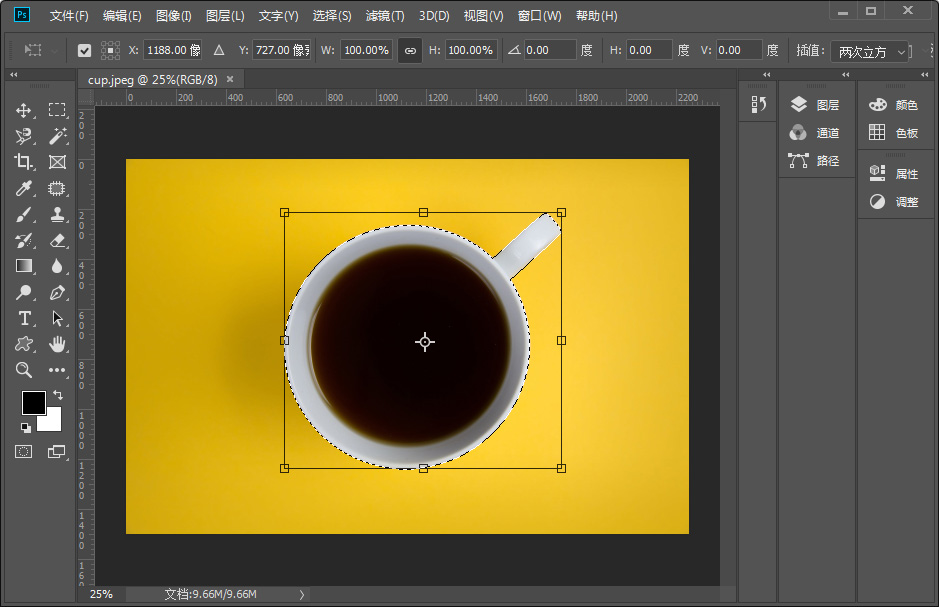Select the Patch tool

[x=57, y=189]
